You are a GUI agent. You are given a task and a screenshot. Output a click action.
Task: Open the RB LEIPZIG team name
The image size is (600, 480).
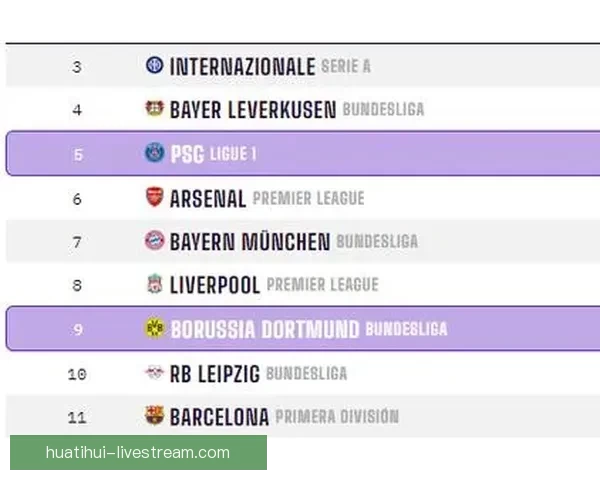point(215,374)
